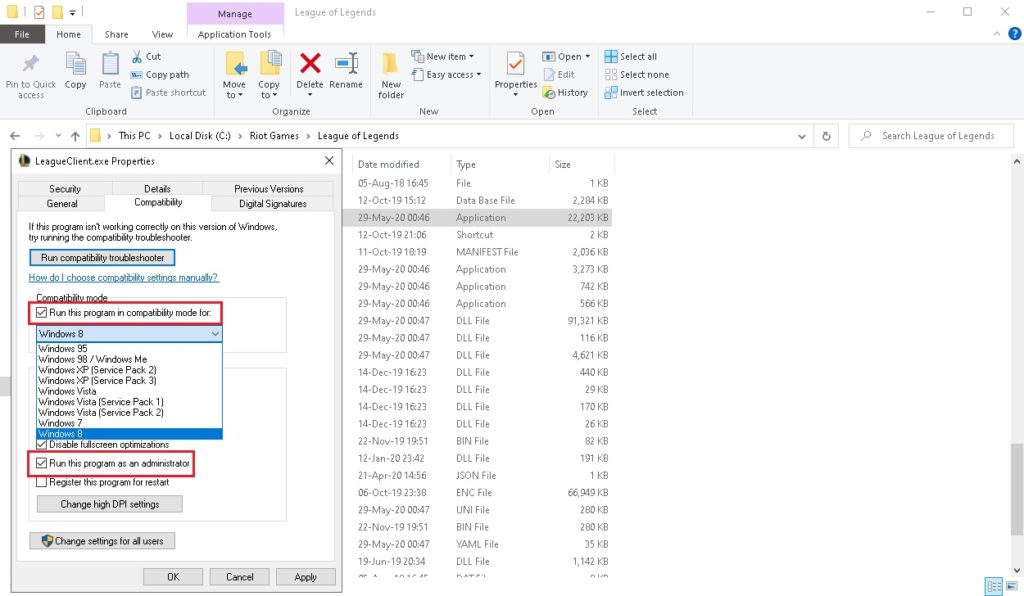Click Riot Games in the address path

tap(274, 136)
